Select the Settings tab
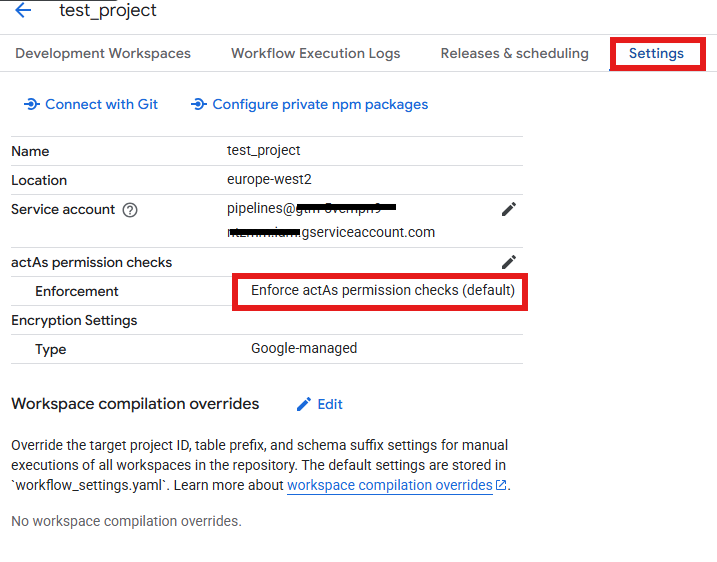Image resolution: width=717 pixels, height=562 pixels. tap(656, 53)
